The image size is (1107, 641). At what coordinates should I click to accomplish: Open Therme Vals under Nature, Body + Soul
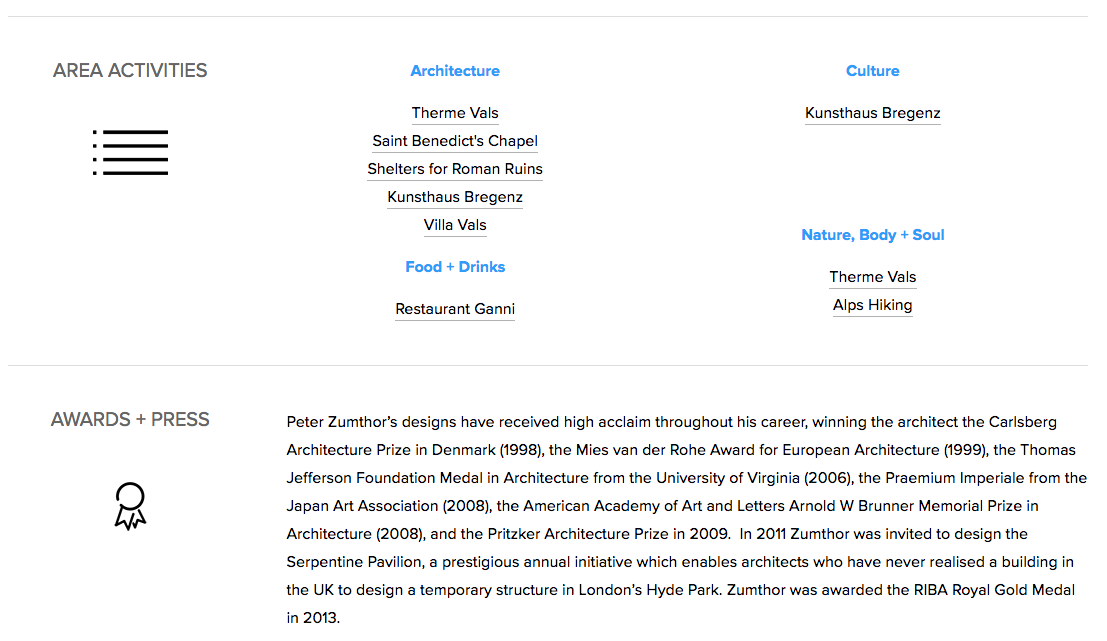click(873, 277)
